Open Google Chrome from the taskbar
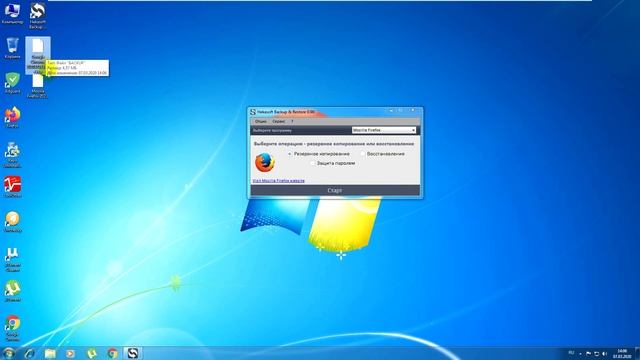 click(112, 353)
